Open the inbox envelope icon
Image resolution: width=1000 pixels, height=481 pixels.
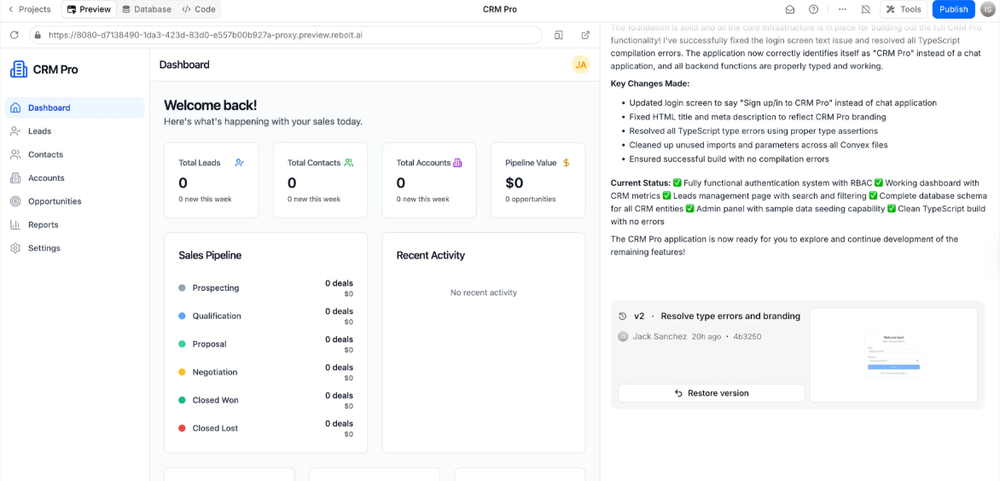click(790, 9)
